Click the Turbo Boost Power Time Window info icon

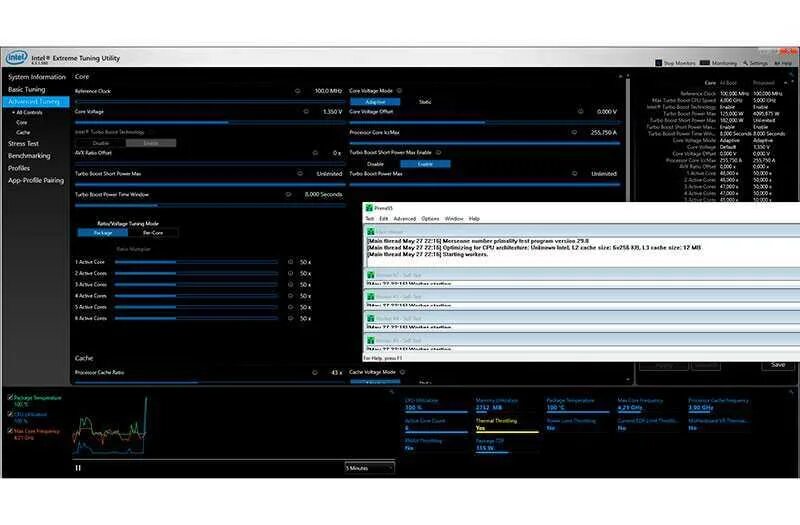289,194
